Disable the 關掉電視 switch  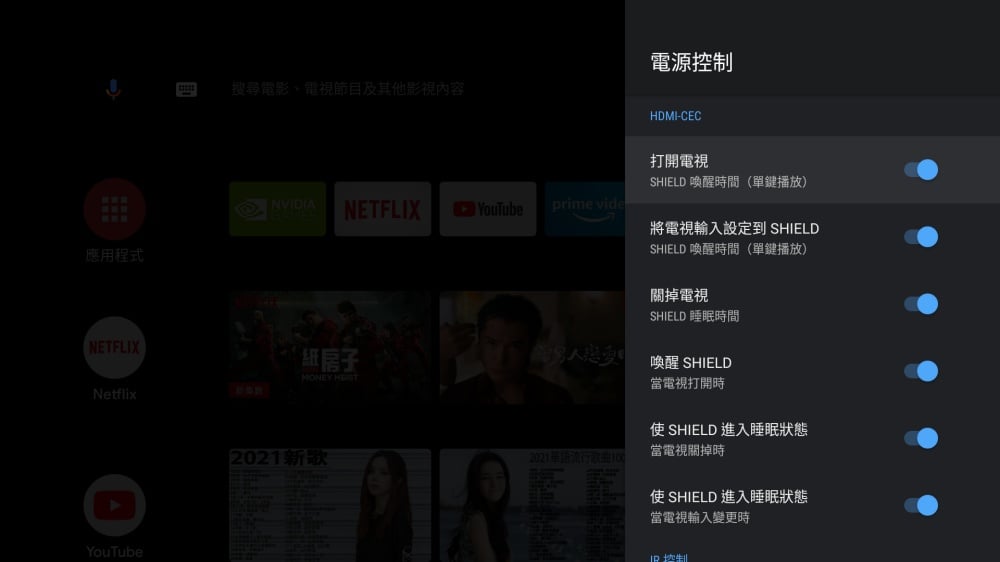click(920, 304)
